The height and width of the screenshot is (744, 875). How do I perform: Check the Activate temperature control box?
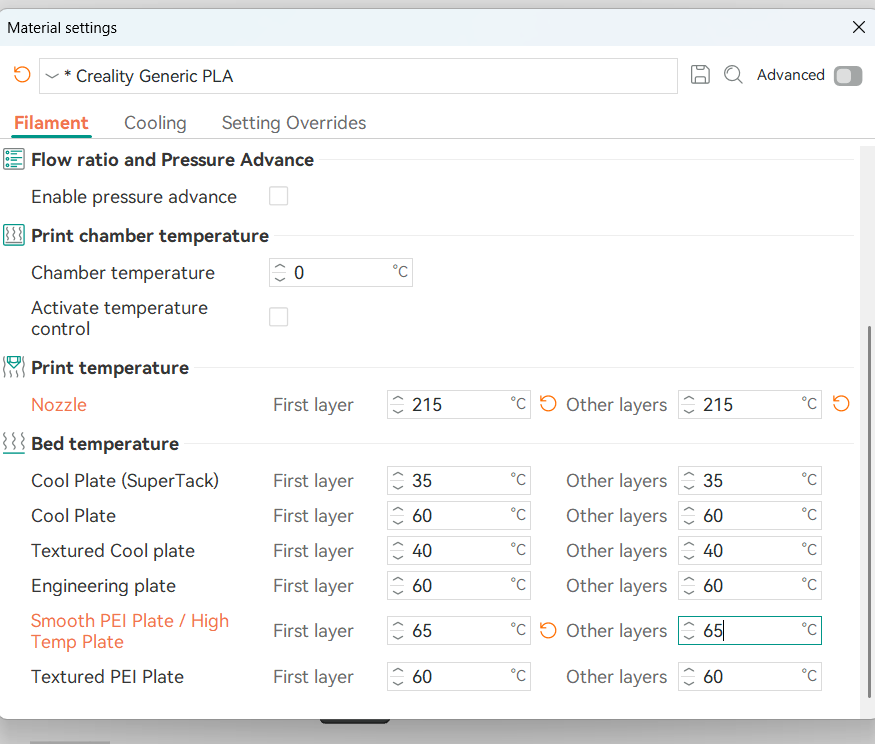(x=279, y=318)
